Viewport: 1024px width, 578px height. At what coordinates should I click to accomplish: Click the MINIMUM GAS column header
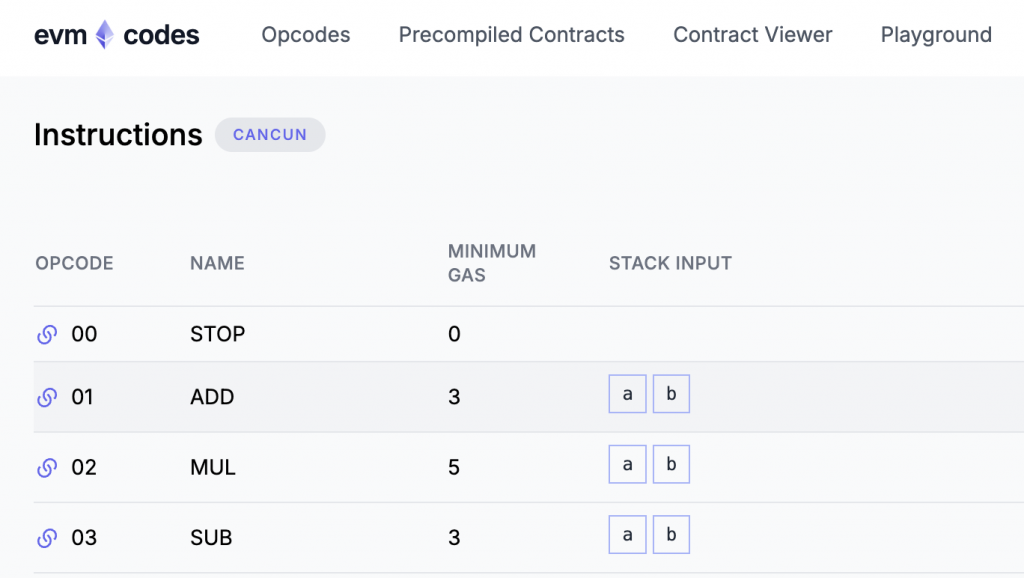pyautogui.click(x=491, y=263)
